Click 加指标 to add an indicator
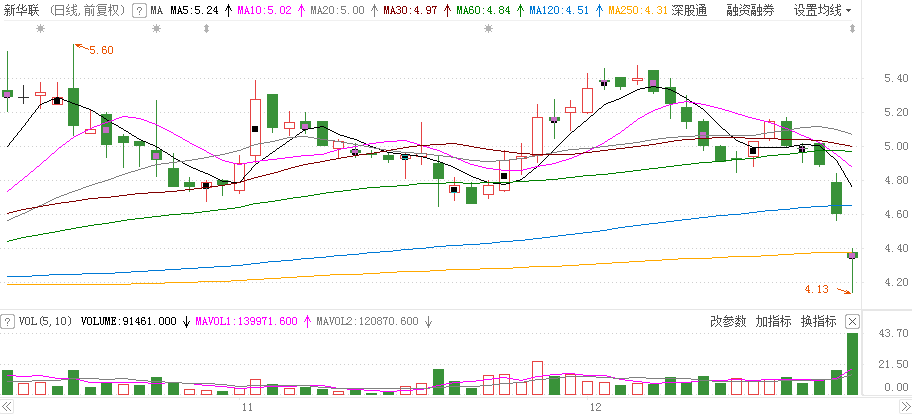Viewport: 912px width, 415px height. (774, 321)
